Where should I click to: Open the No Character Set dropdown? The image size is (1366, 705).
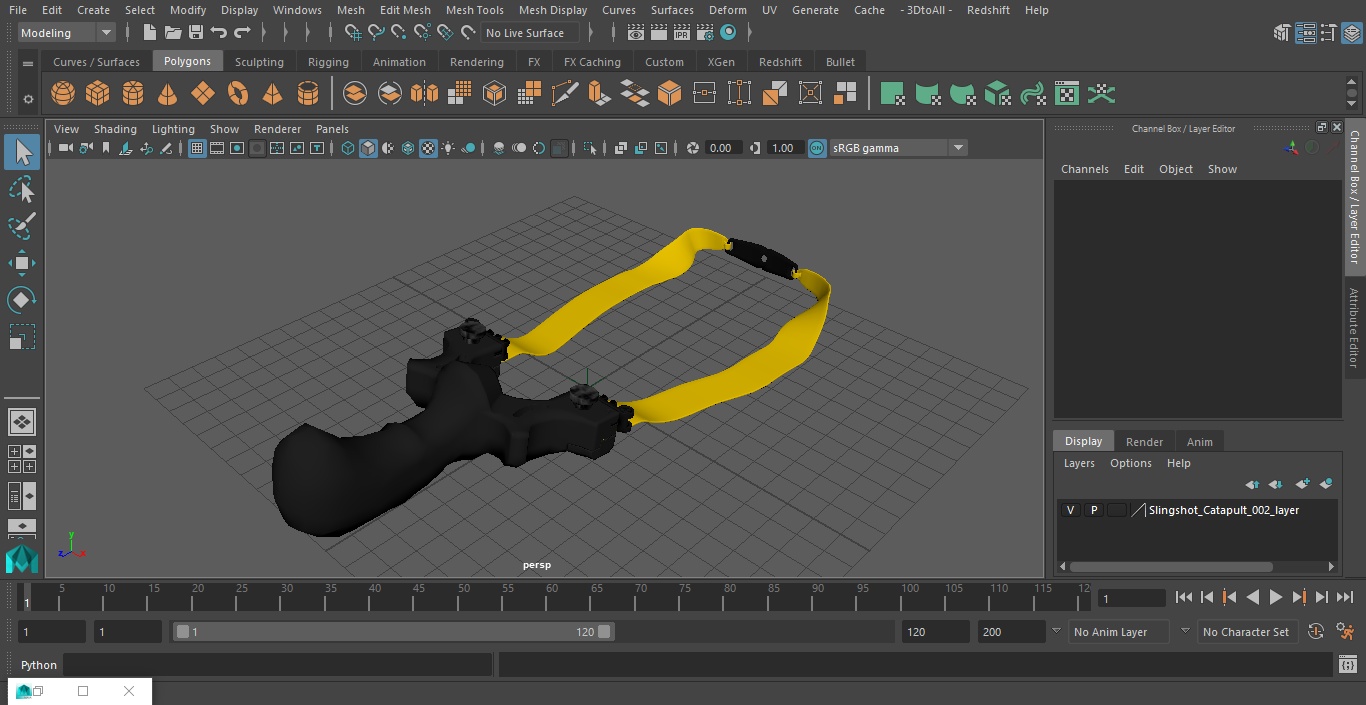point(1246,632)
